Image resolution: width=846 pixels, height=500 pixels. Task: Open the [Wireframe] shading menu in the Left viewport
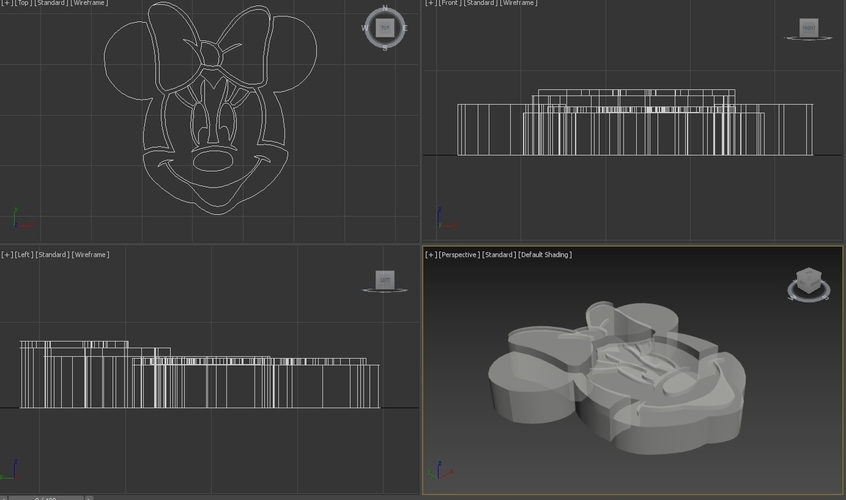[91, 255]
